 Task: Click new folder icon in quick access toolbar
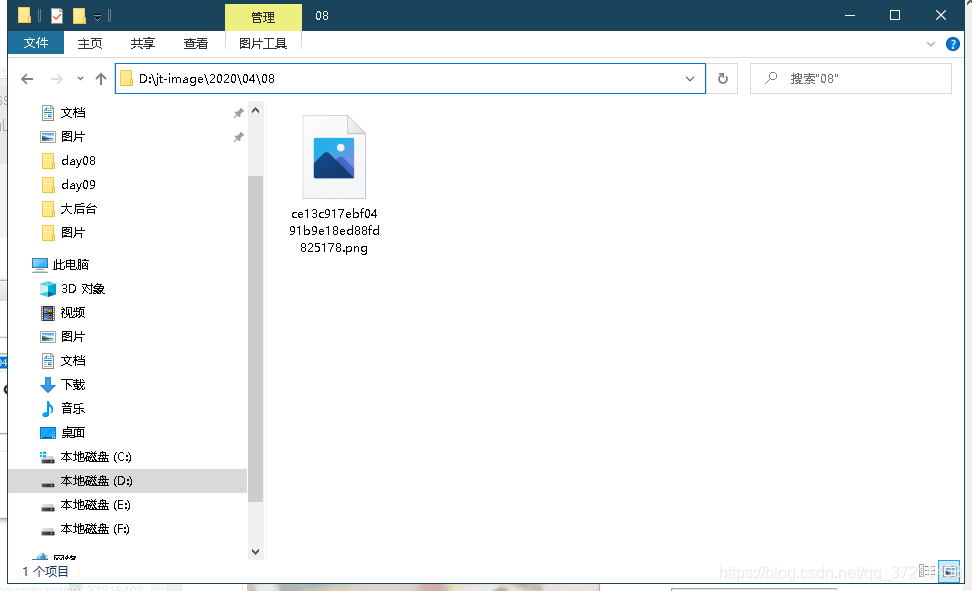[x=79, y=16]
